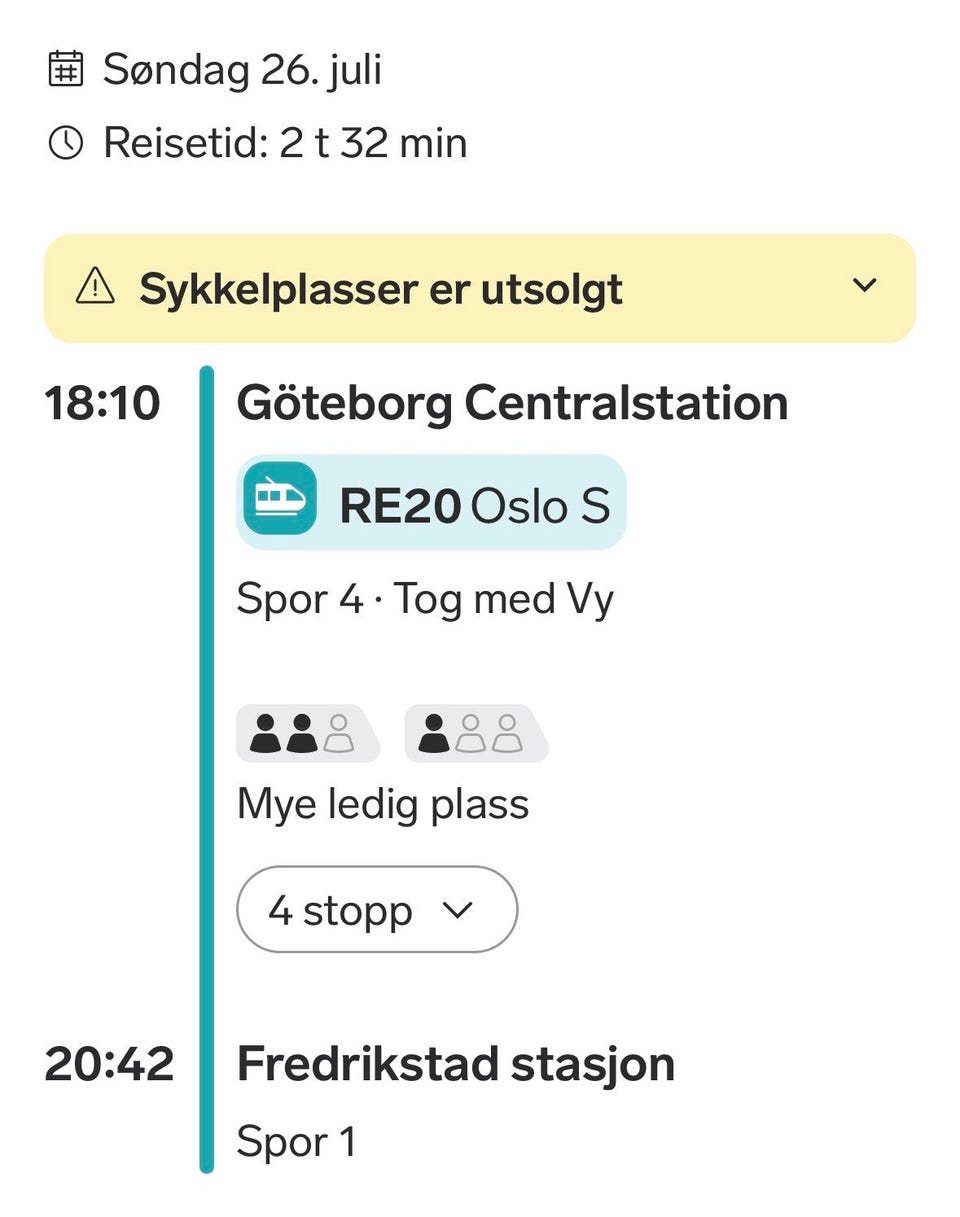Select Göteborg Centralstation departure stop
The width and height of the screenshot is (960, 1217).
click(512, 404)
